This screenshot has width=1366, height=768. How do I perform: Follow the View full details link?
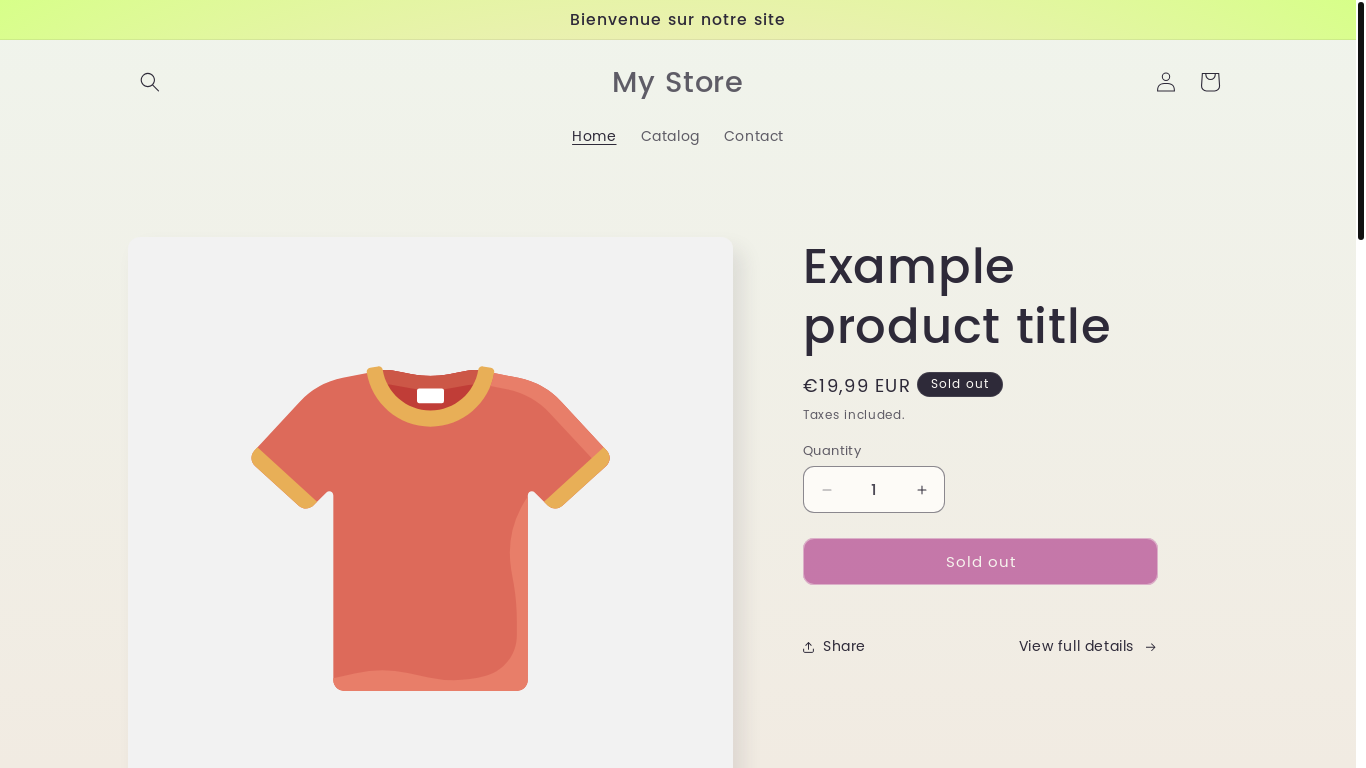click(1088, 646)
